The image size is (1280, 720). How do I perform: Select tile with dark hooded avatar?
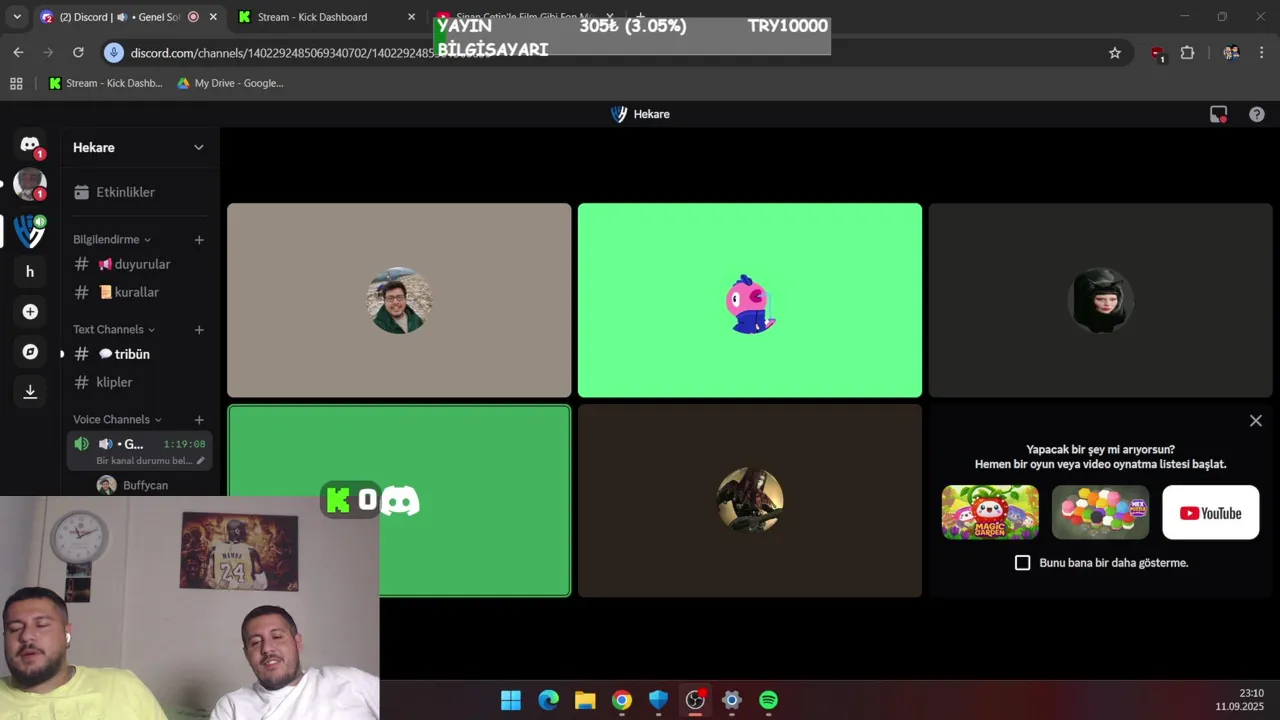click(x=1100, y=300)
